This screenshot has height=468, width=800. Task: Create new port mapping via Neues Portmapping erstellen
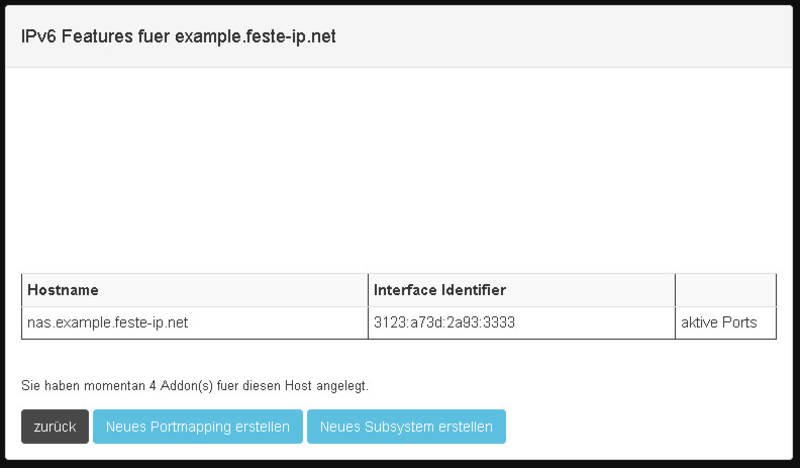[197, 426]
